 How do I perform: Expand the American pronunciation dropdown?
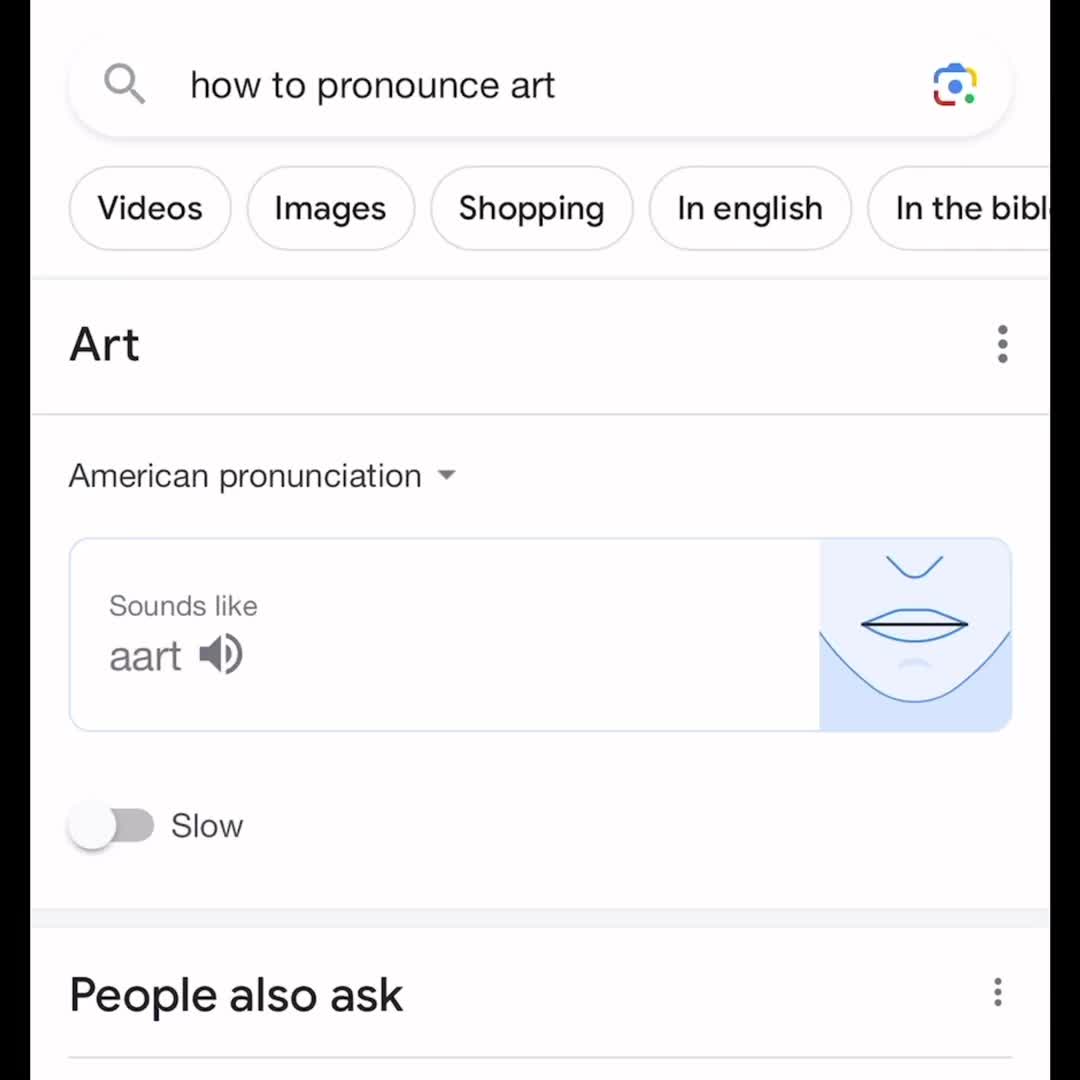coord(262,475)
